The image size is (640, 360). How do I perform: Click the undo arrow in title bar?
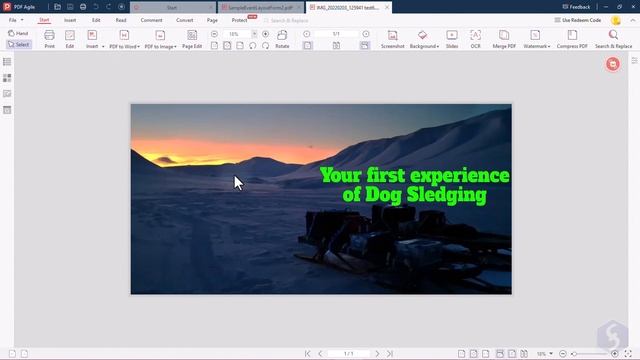click(96, 7)
